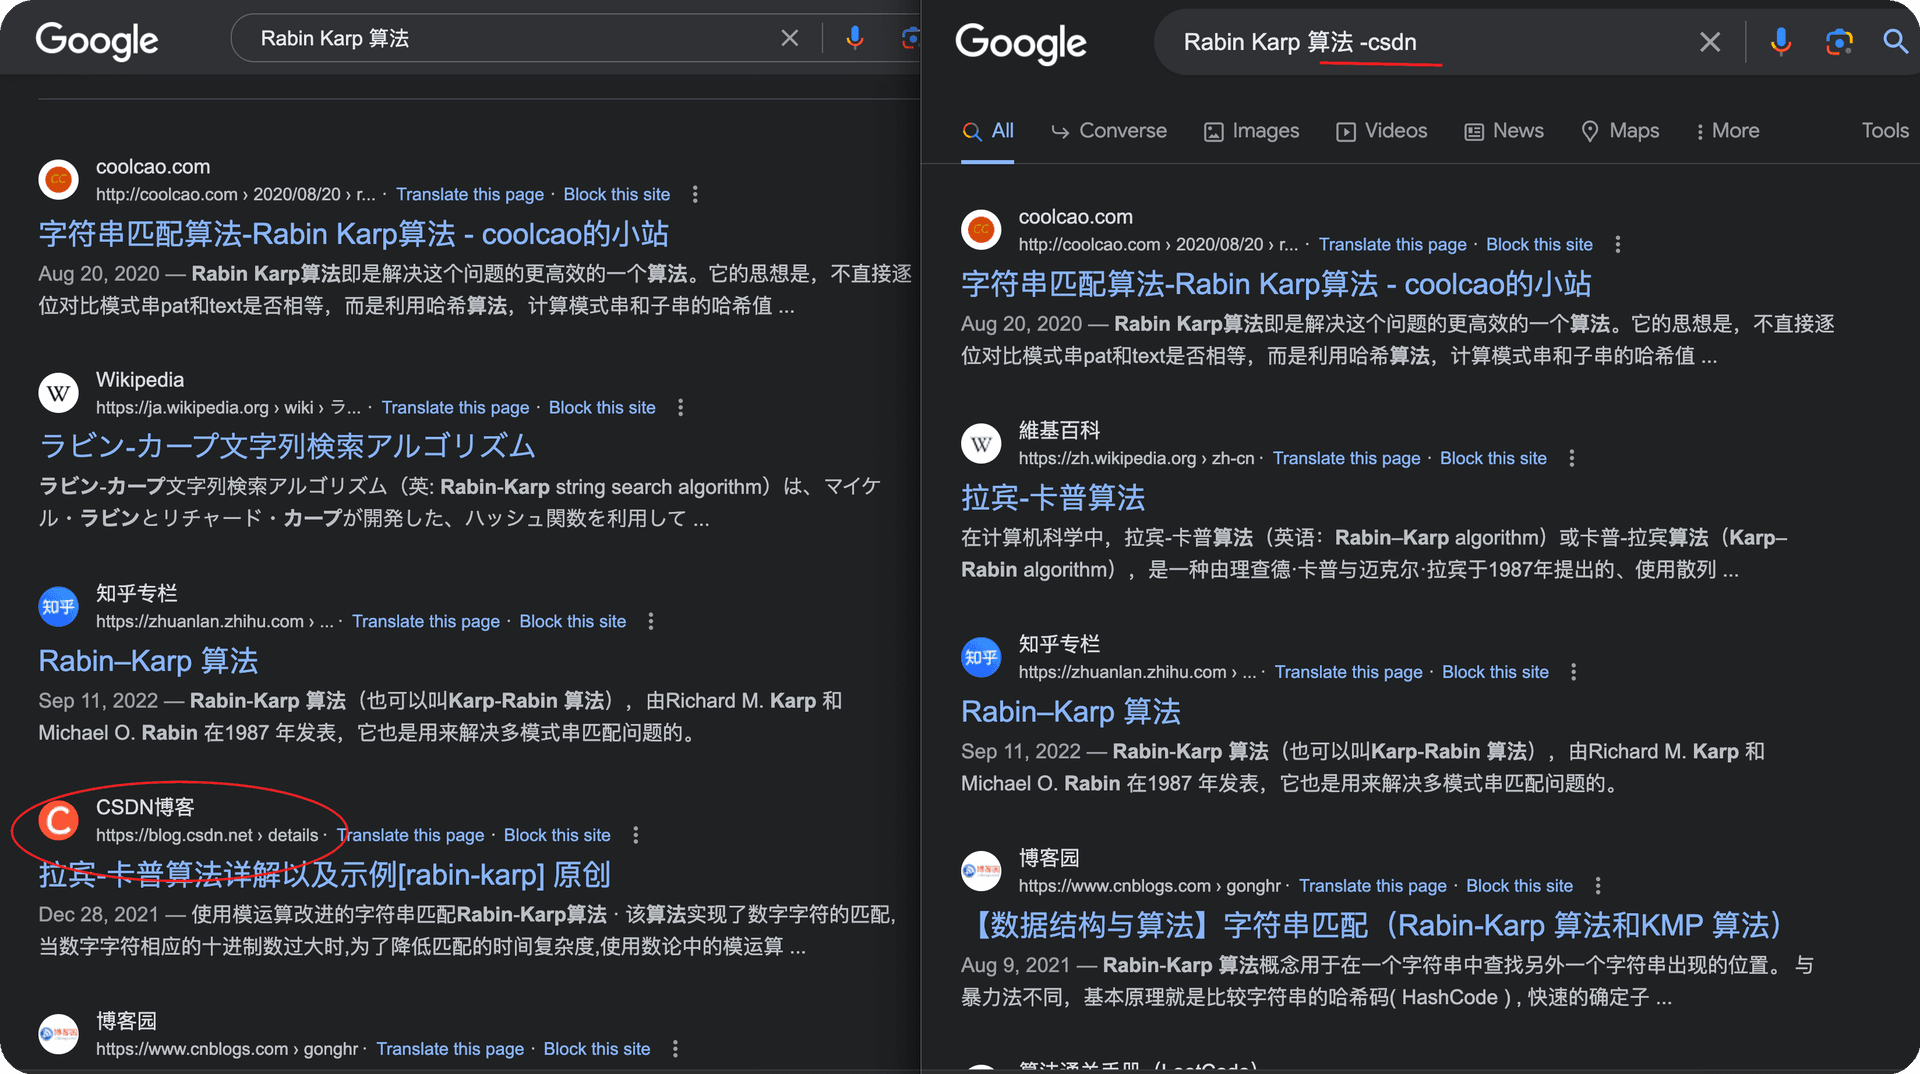Viewport: 1920px width, 1074px height.
Task: Block blog.csdn.net site
Action: coord(557,835)
